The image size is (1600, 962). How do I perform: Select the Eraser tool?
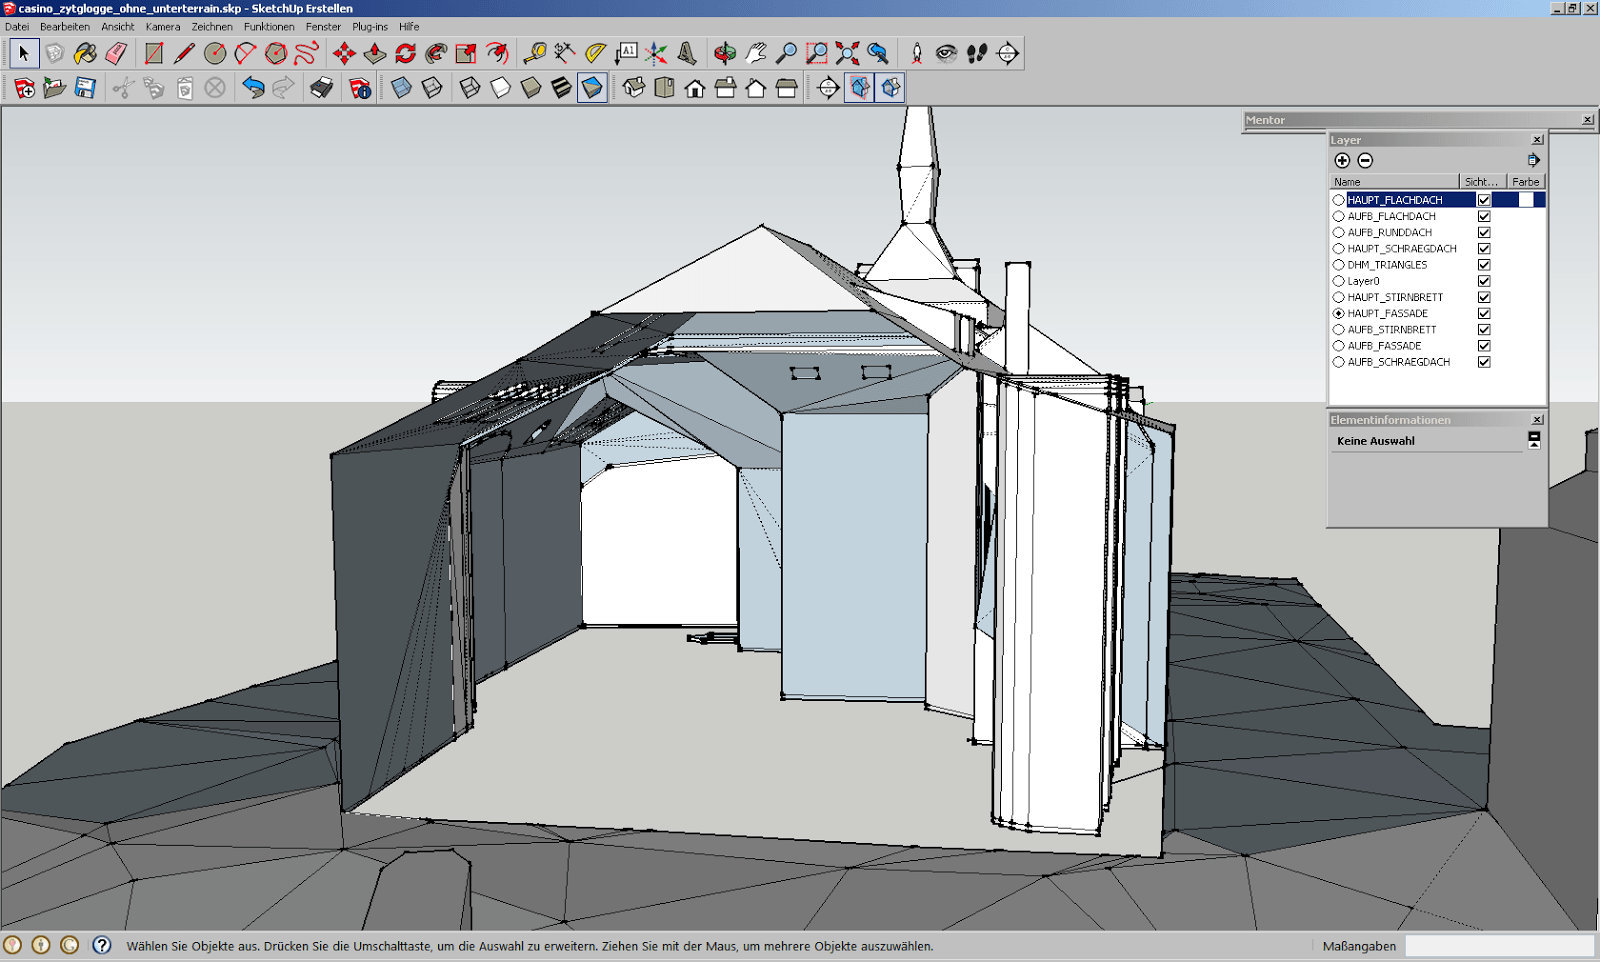tap(116, 53)
